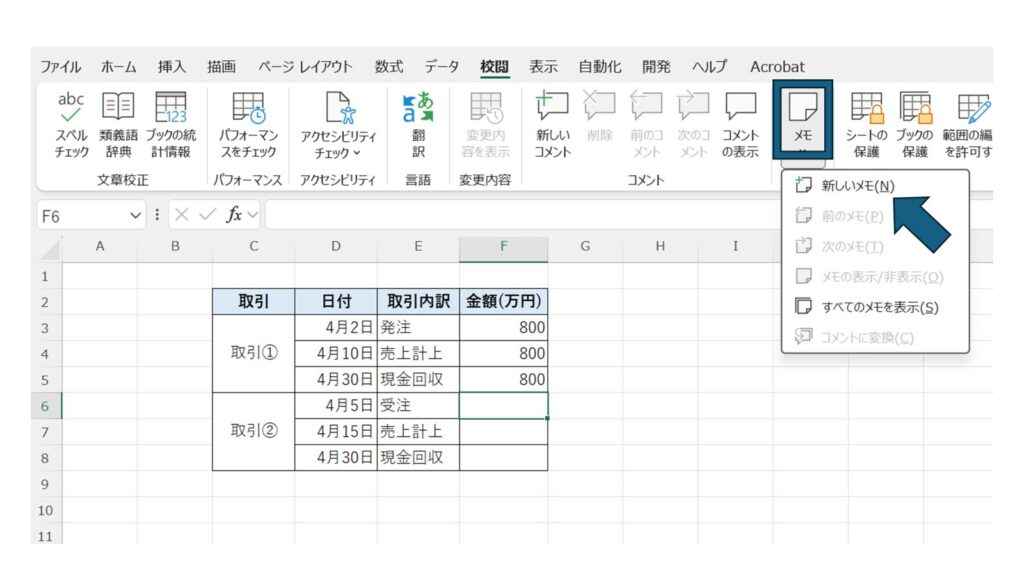This screenshot has width=1024, height=576.
Task: Click ブックの保護 protect workbook icon
Action: (914, 124)
